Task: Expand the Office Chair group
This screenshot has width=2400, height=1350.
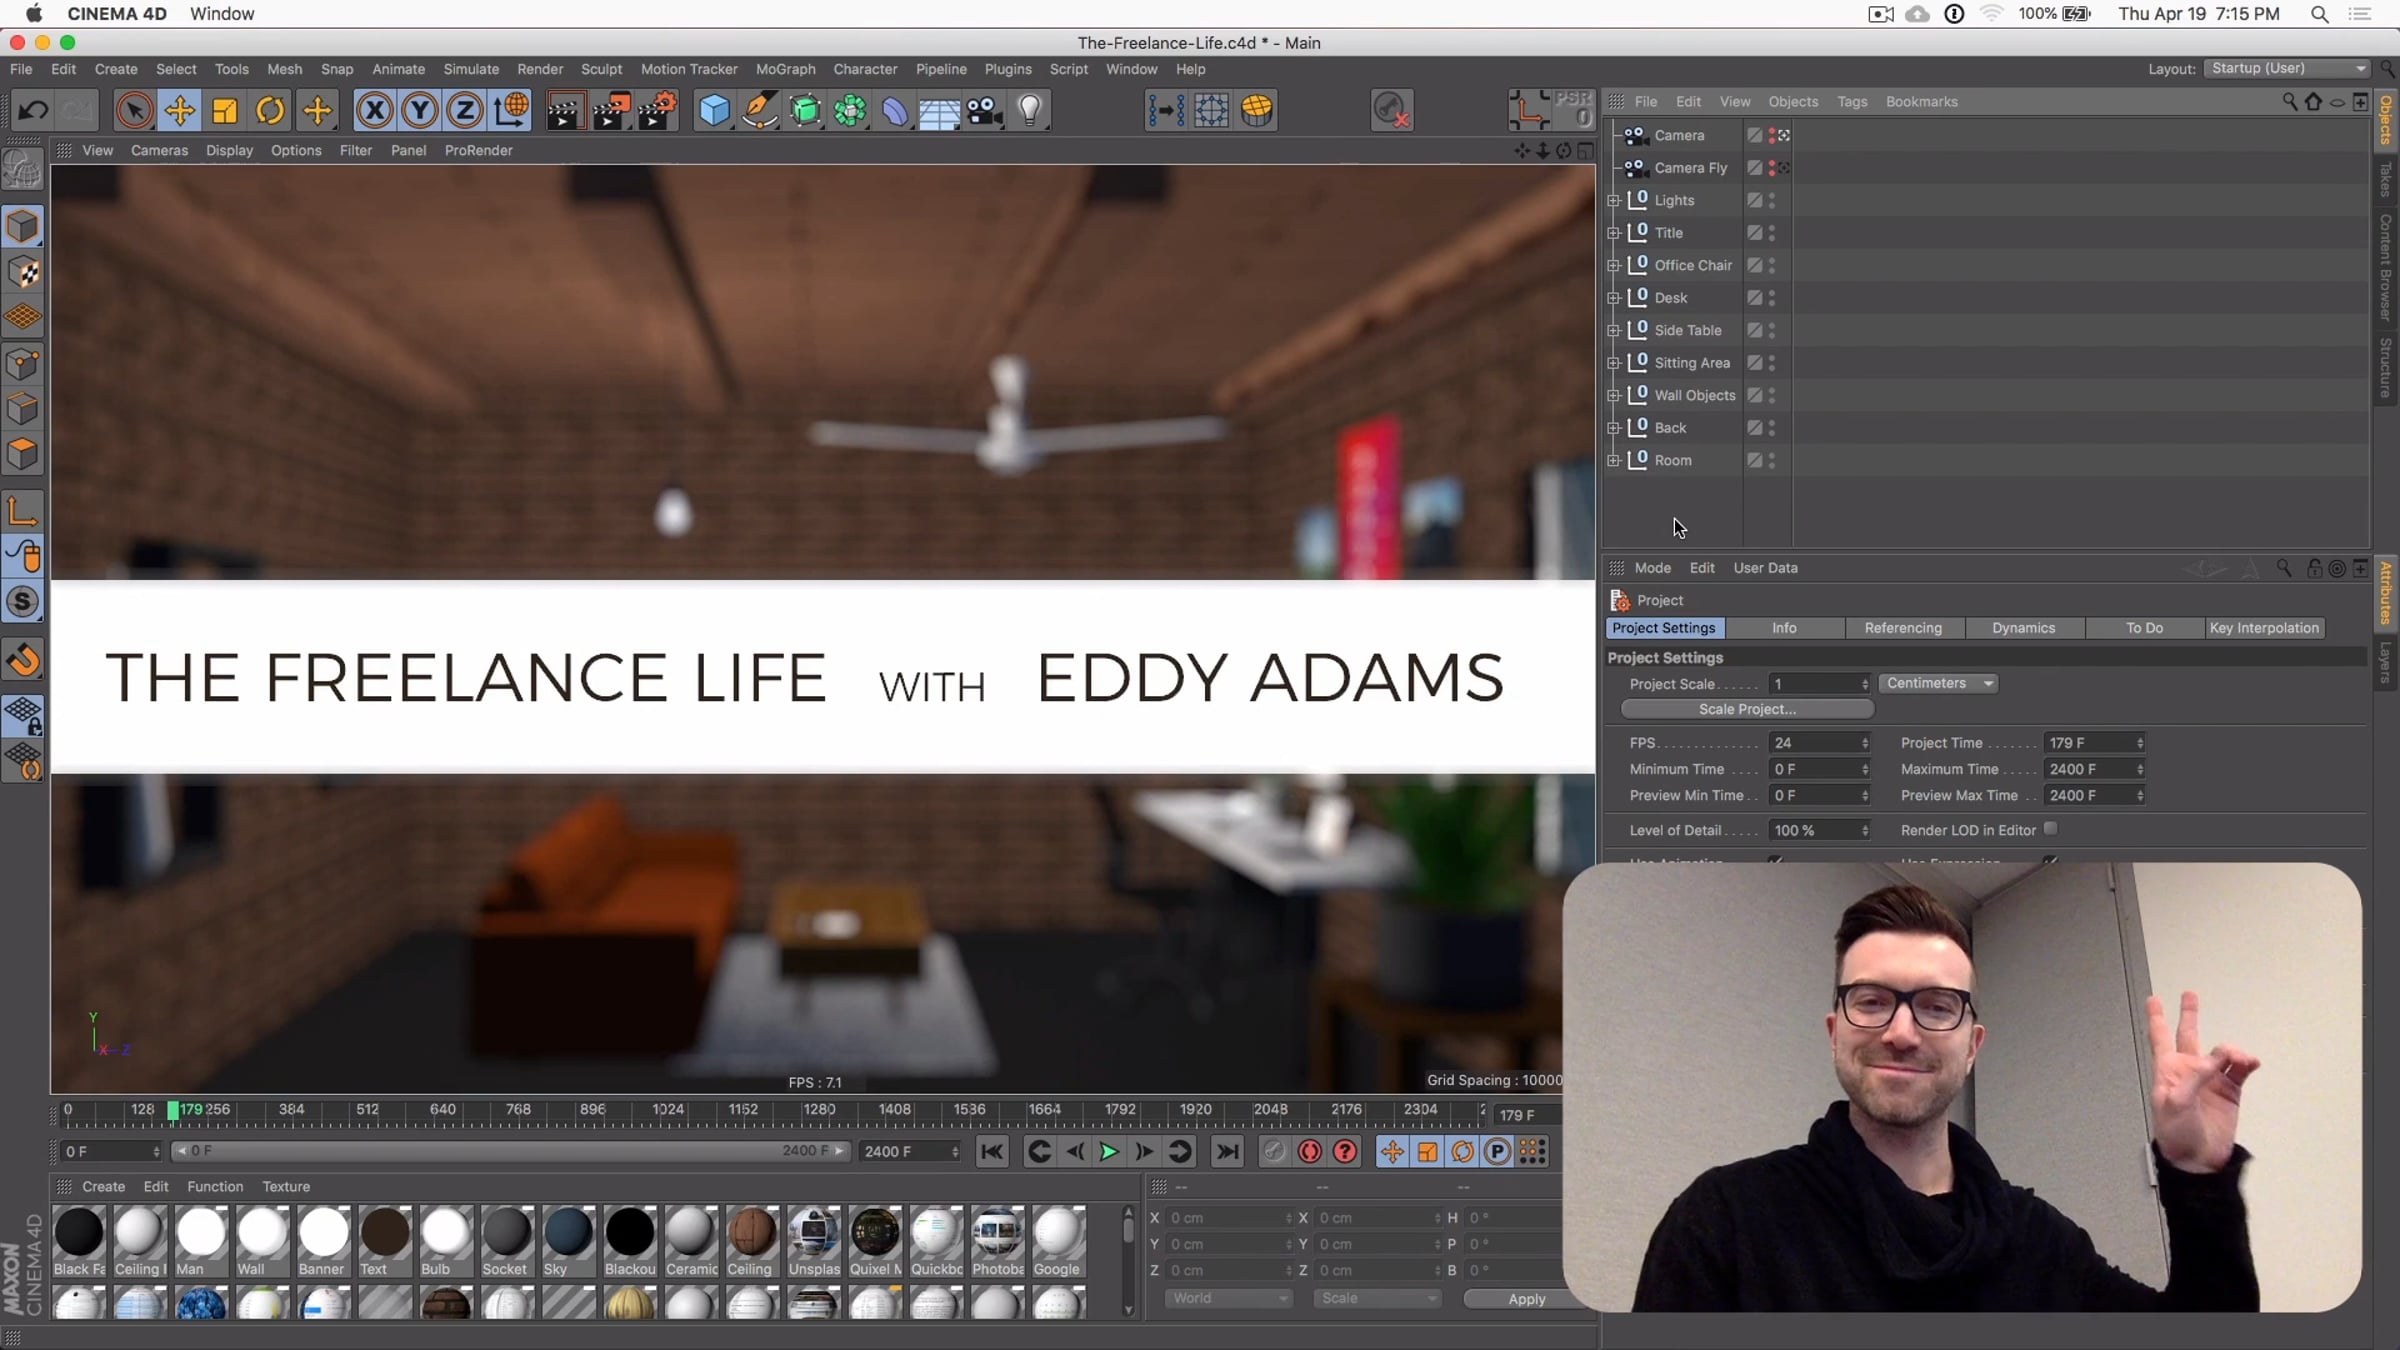Action: [1613, 265]
